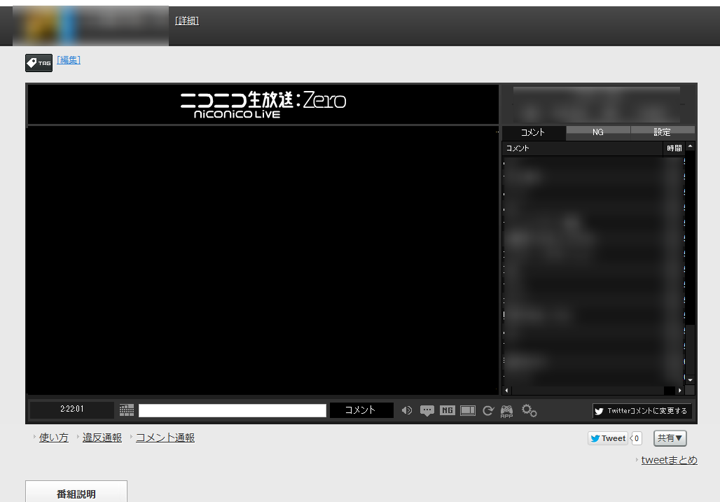The image size is (720, 502).
Task: Open the コメント通報 link
Action: 165,438
